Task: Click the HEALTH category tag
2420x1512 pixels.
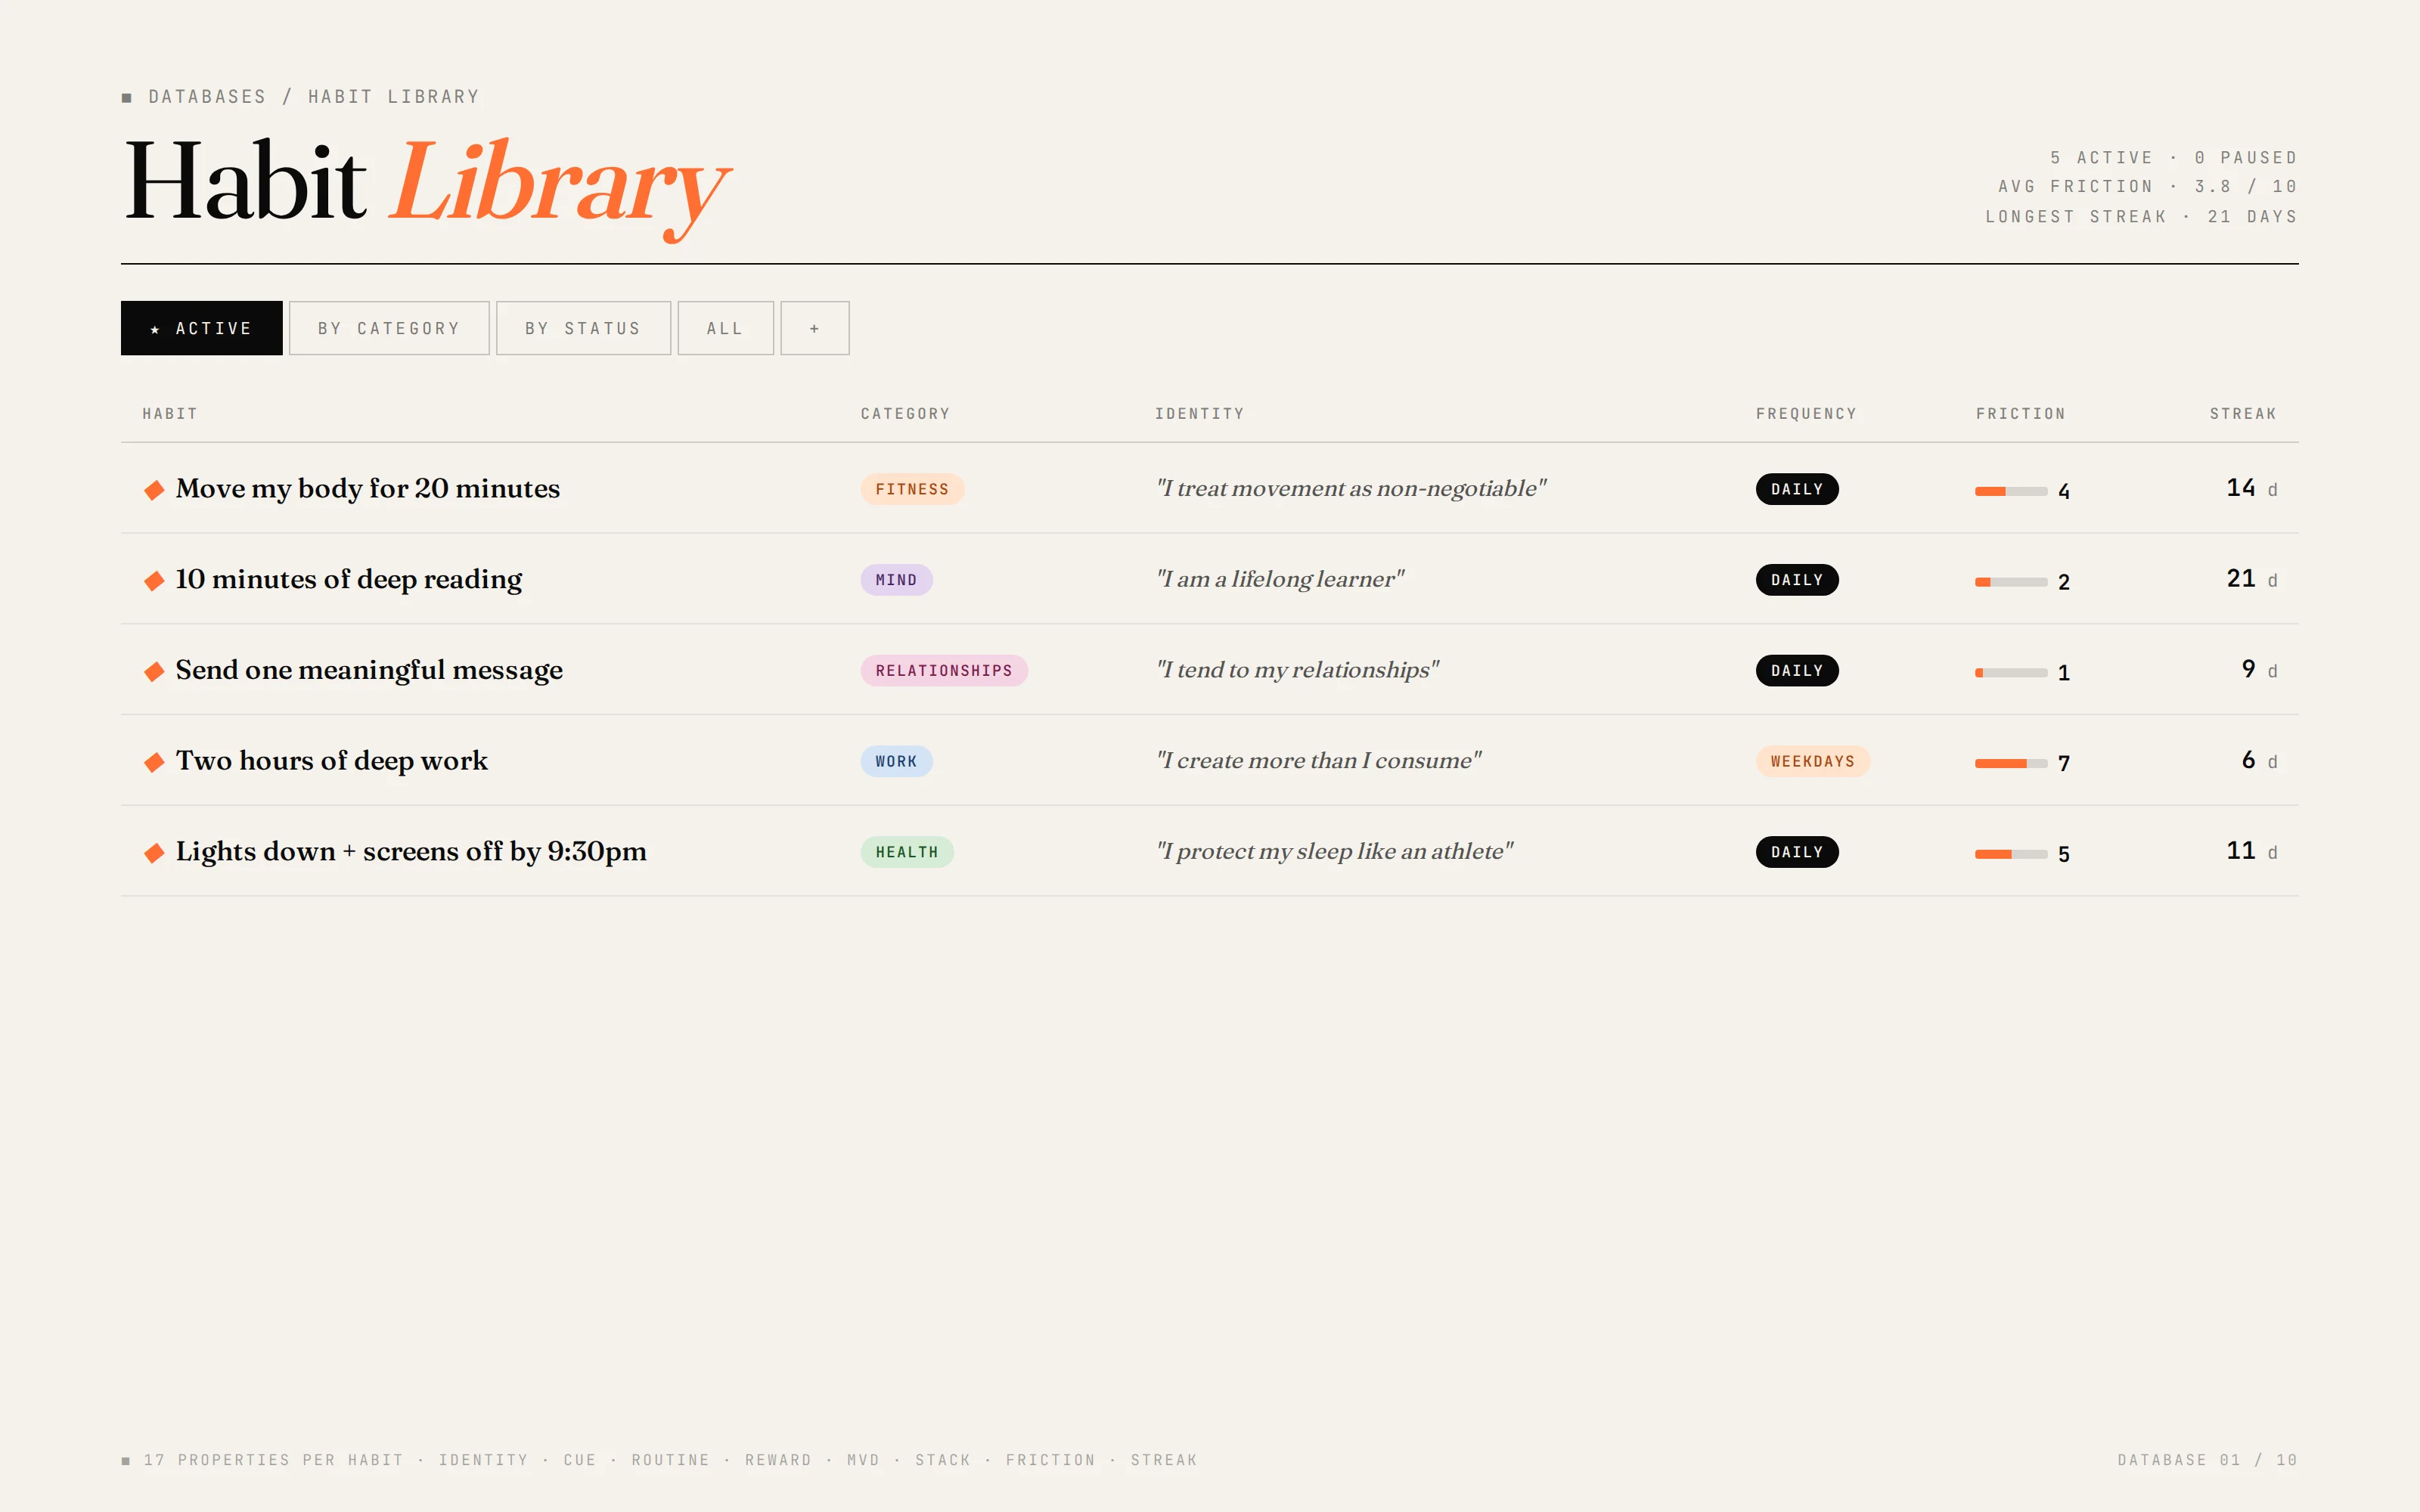Action: 907,852
